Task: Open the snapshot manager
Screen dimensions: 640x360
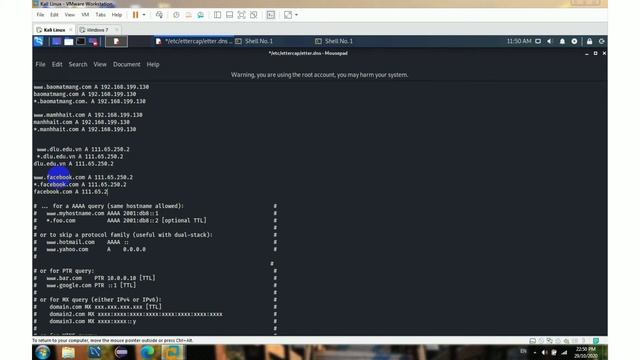Action: pyautogui.click(x=200, y=15)
